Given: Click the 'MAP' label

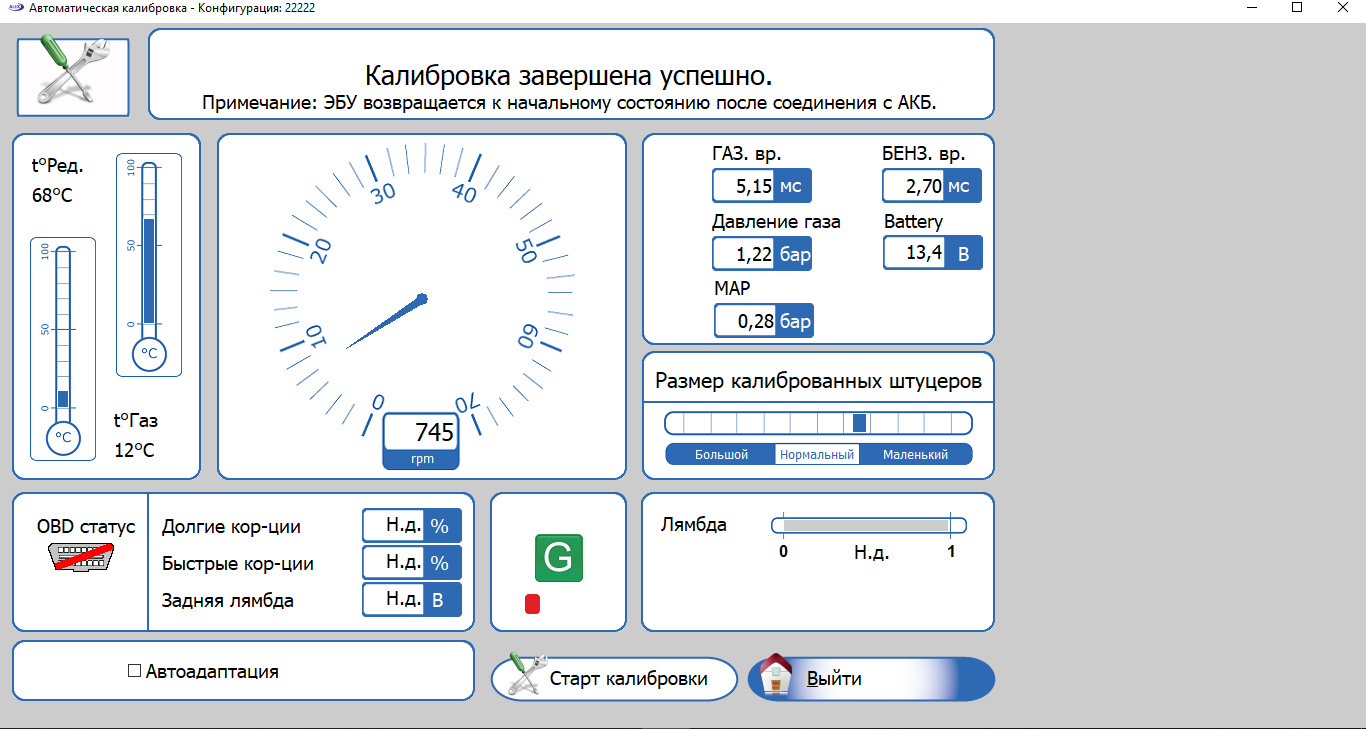Looking at the screenshot, I should 732,288.
